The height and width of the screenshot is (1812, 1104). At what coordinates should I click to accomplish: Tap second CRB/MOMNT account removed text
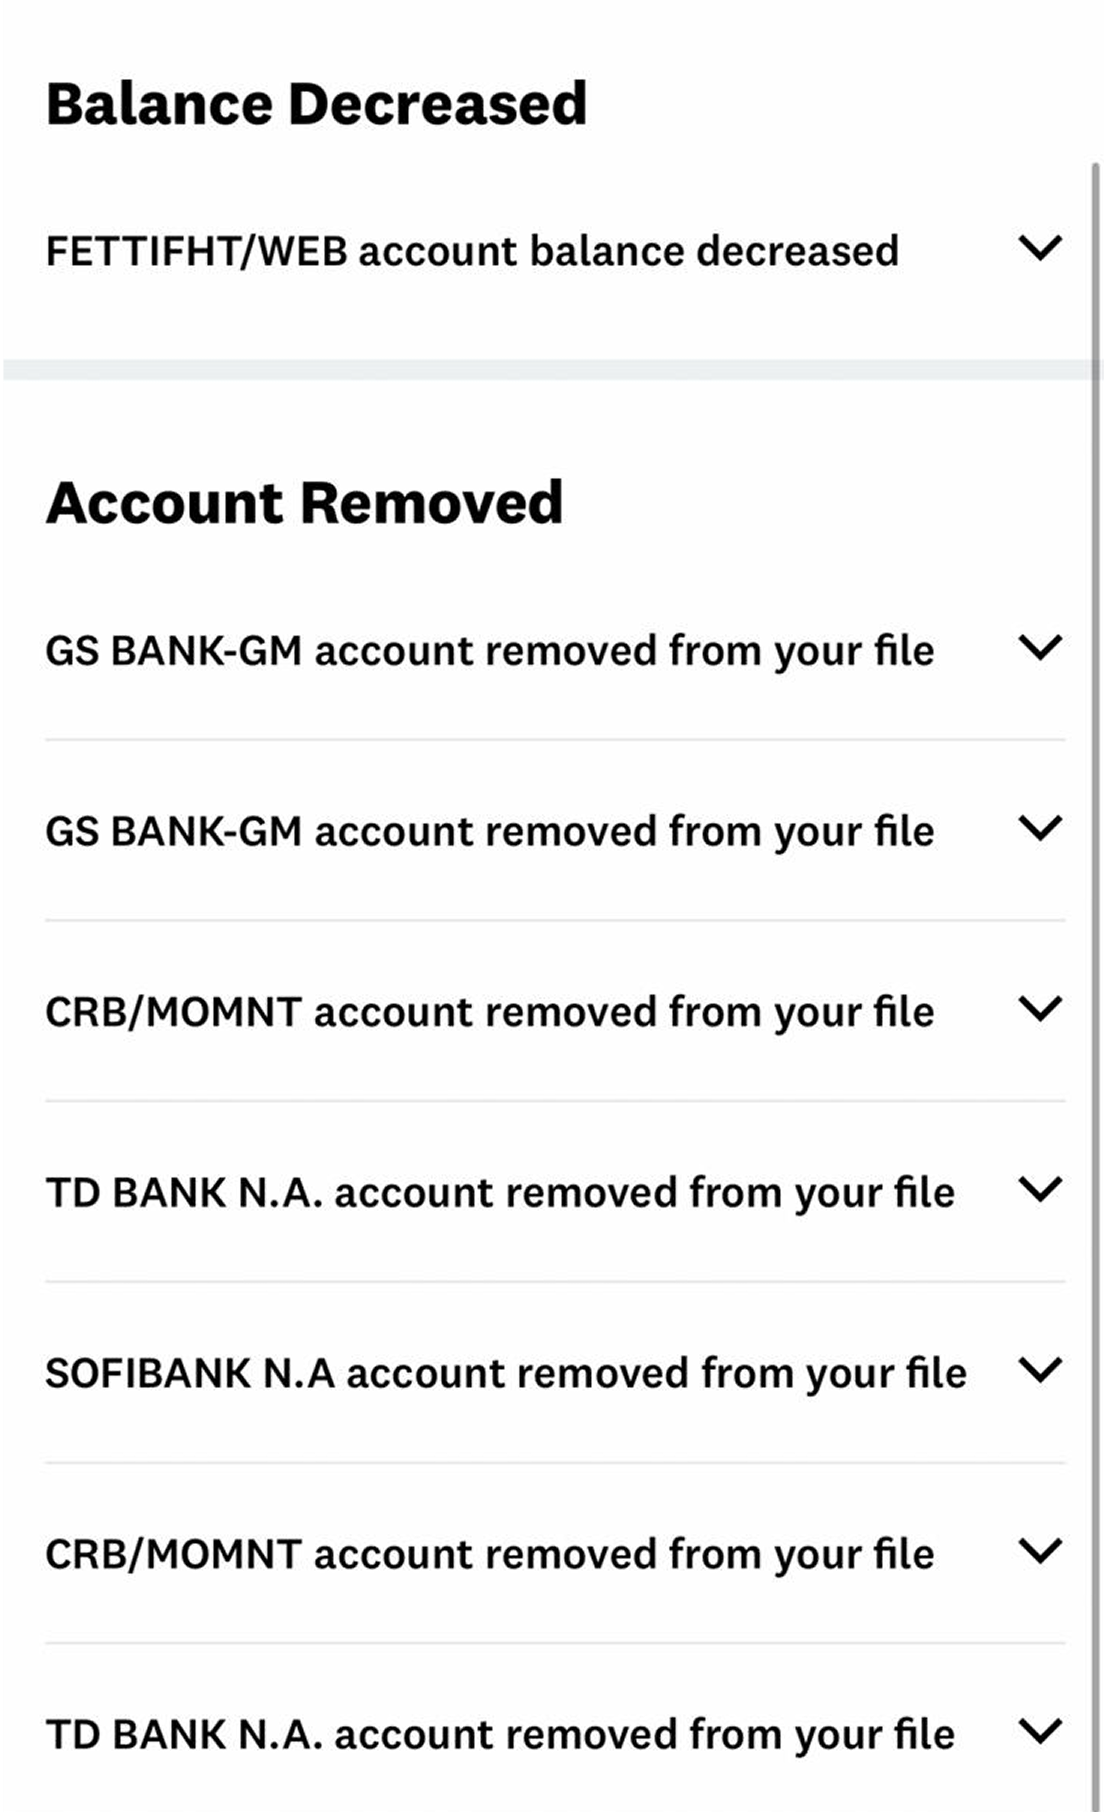tap(490, 1555)
